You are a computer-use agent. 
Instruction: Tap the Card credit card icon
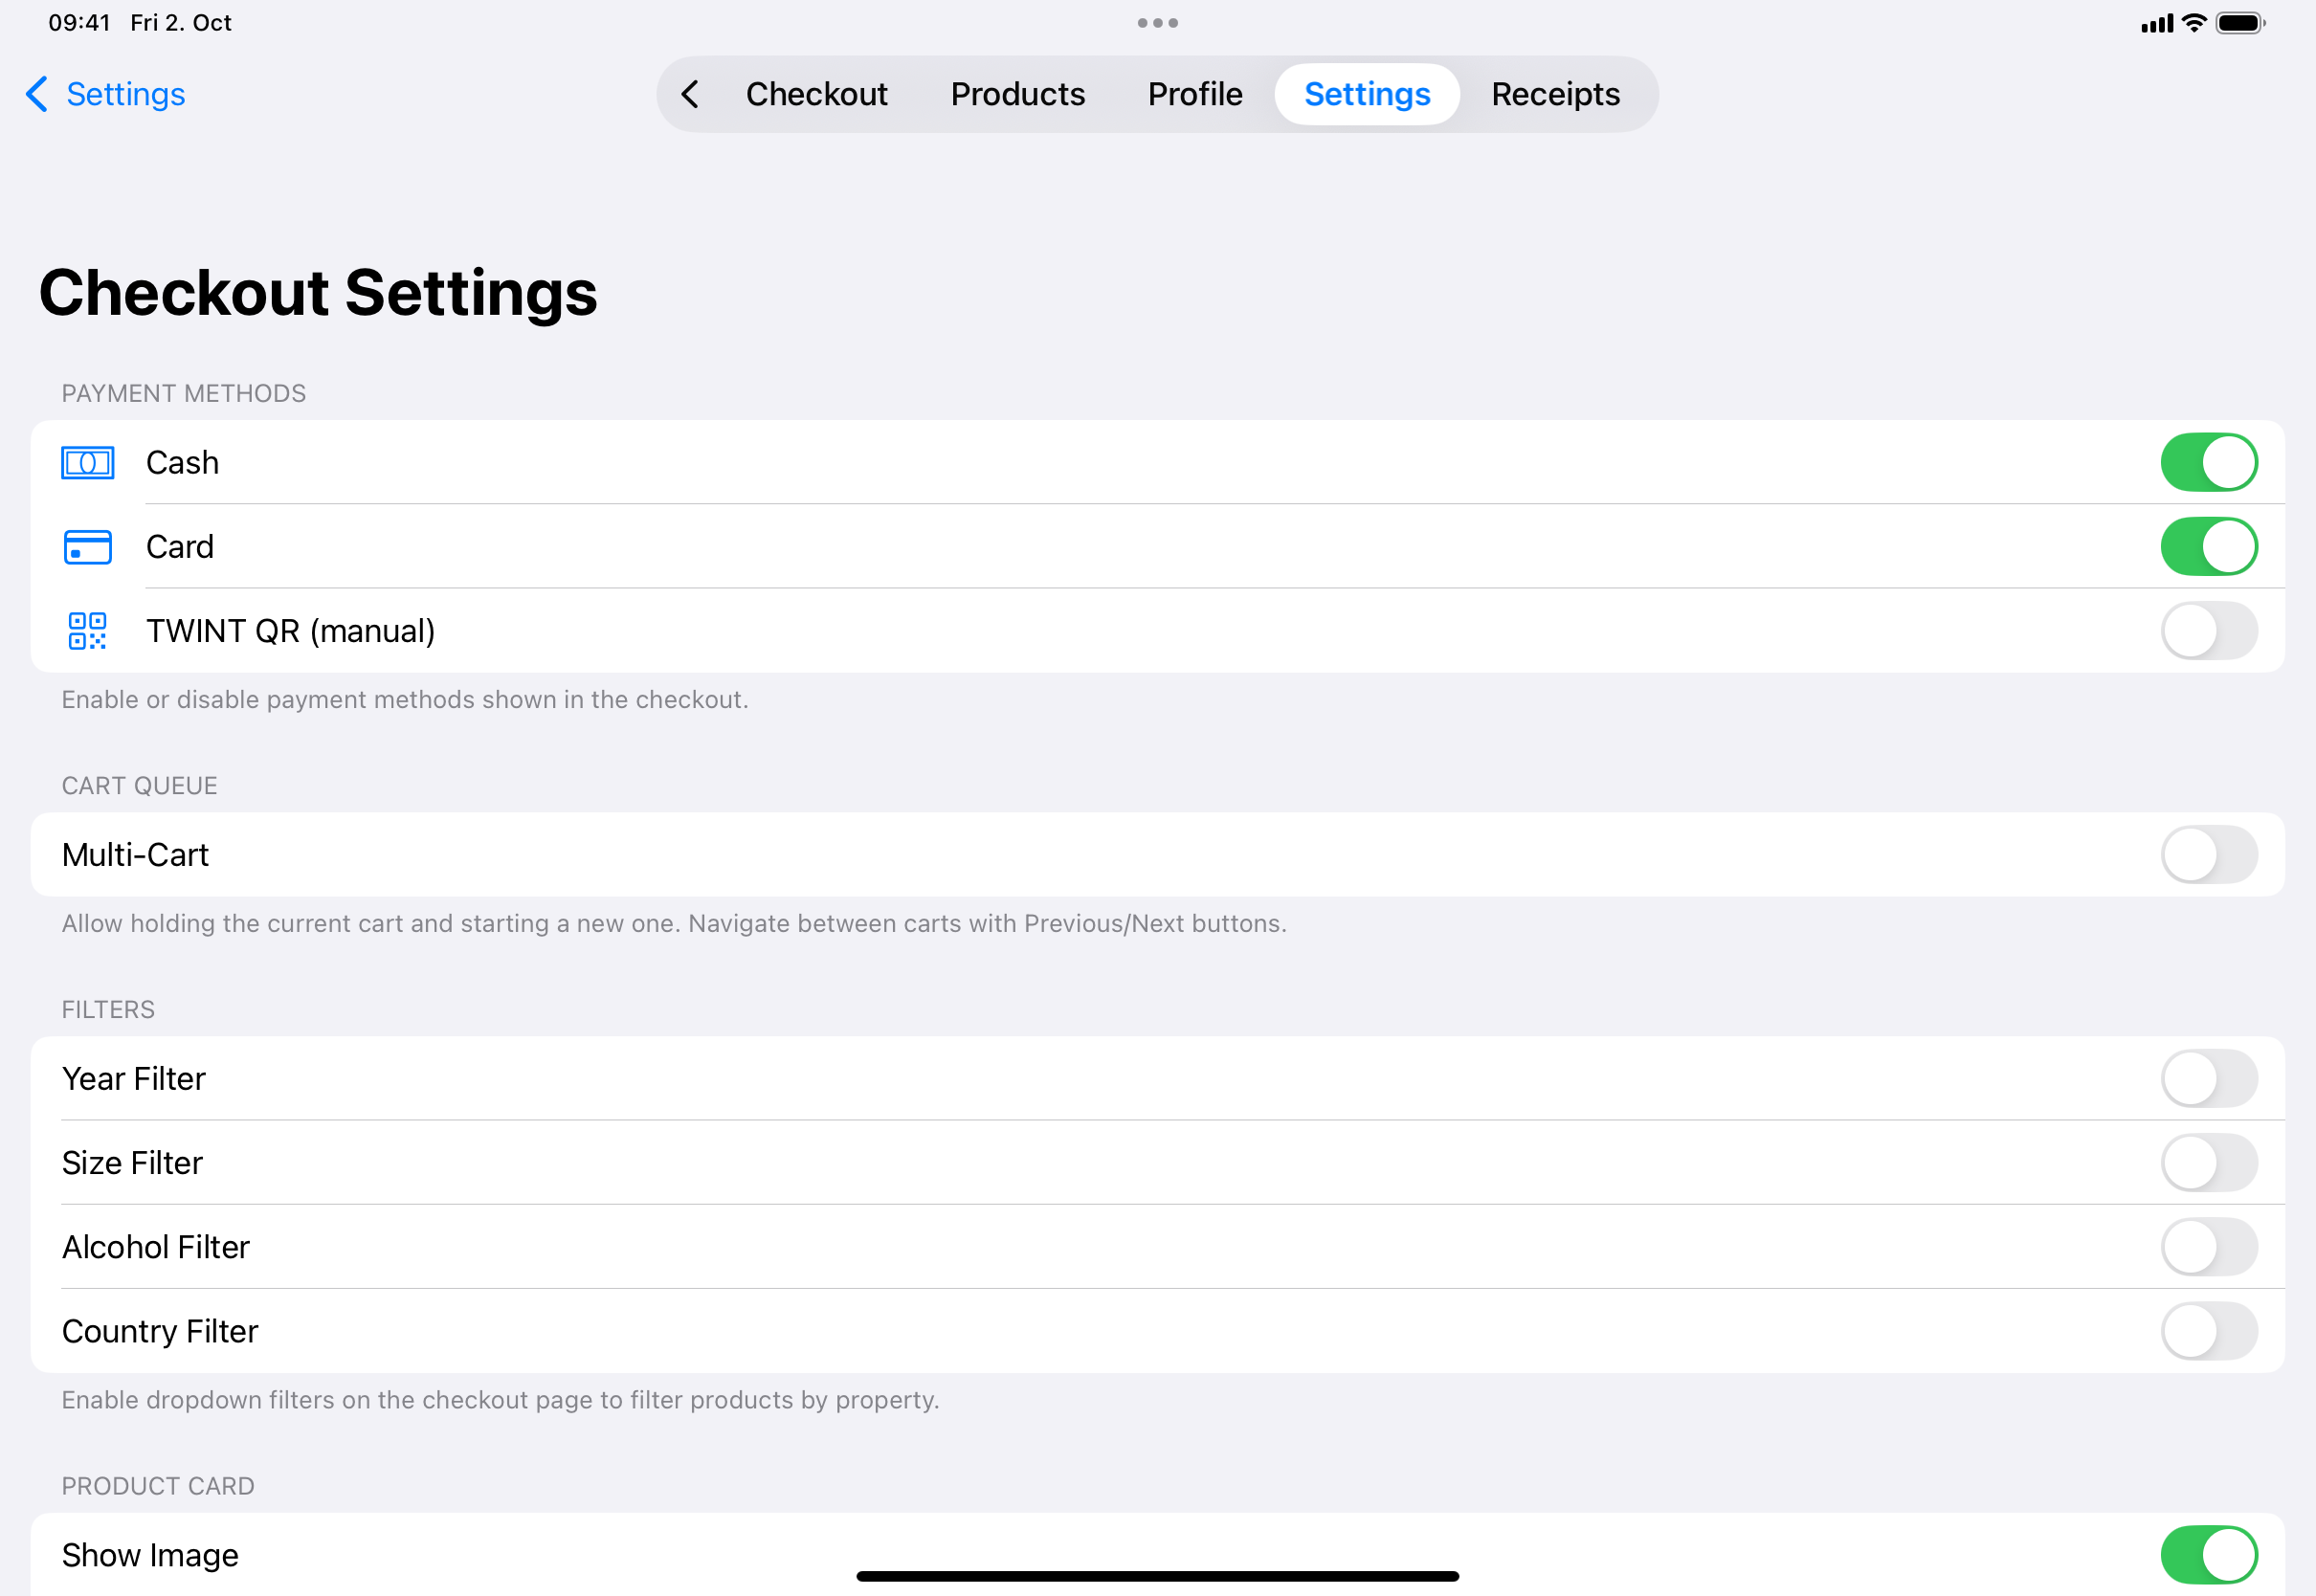pyautogui.click(x=88, y=547)
